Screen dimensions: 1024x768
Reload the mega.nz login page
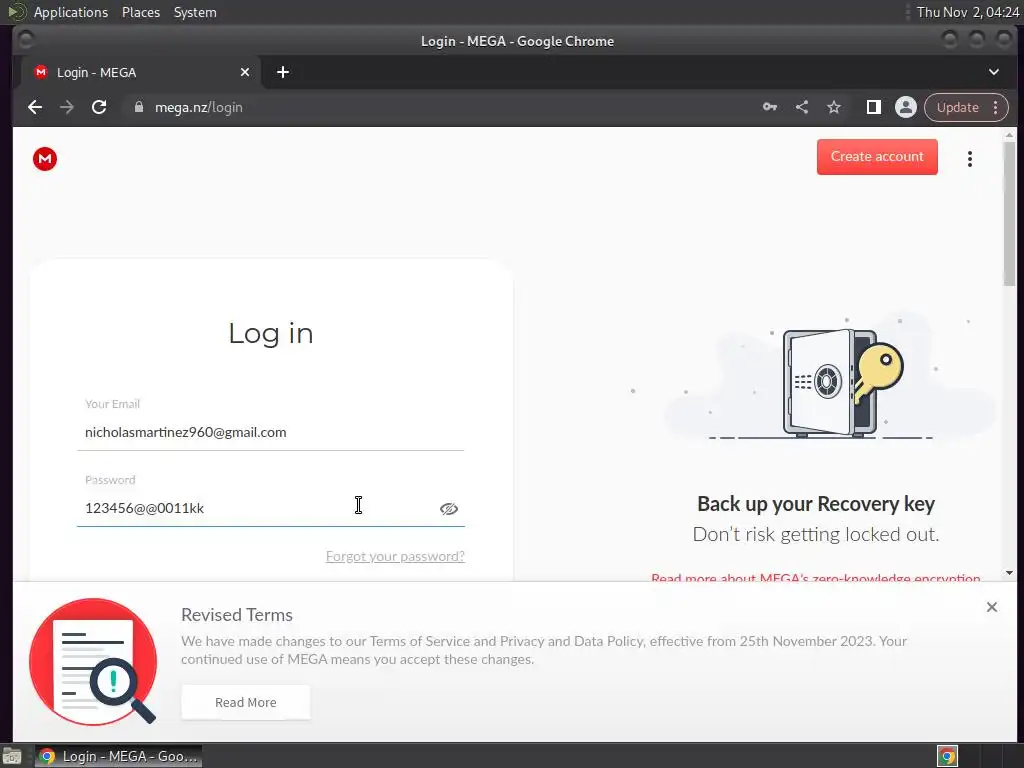(99, 107)
